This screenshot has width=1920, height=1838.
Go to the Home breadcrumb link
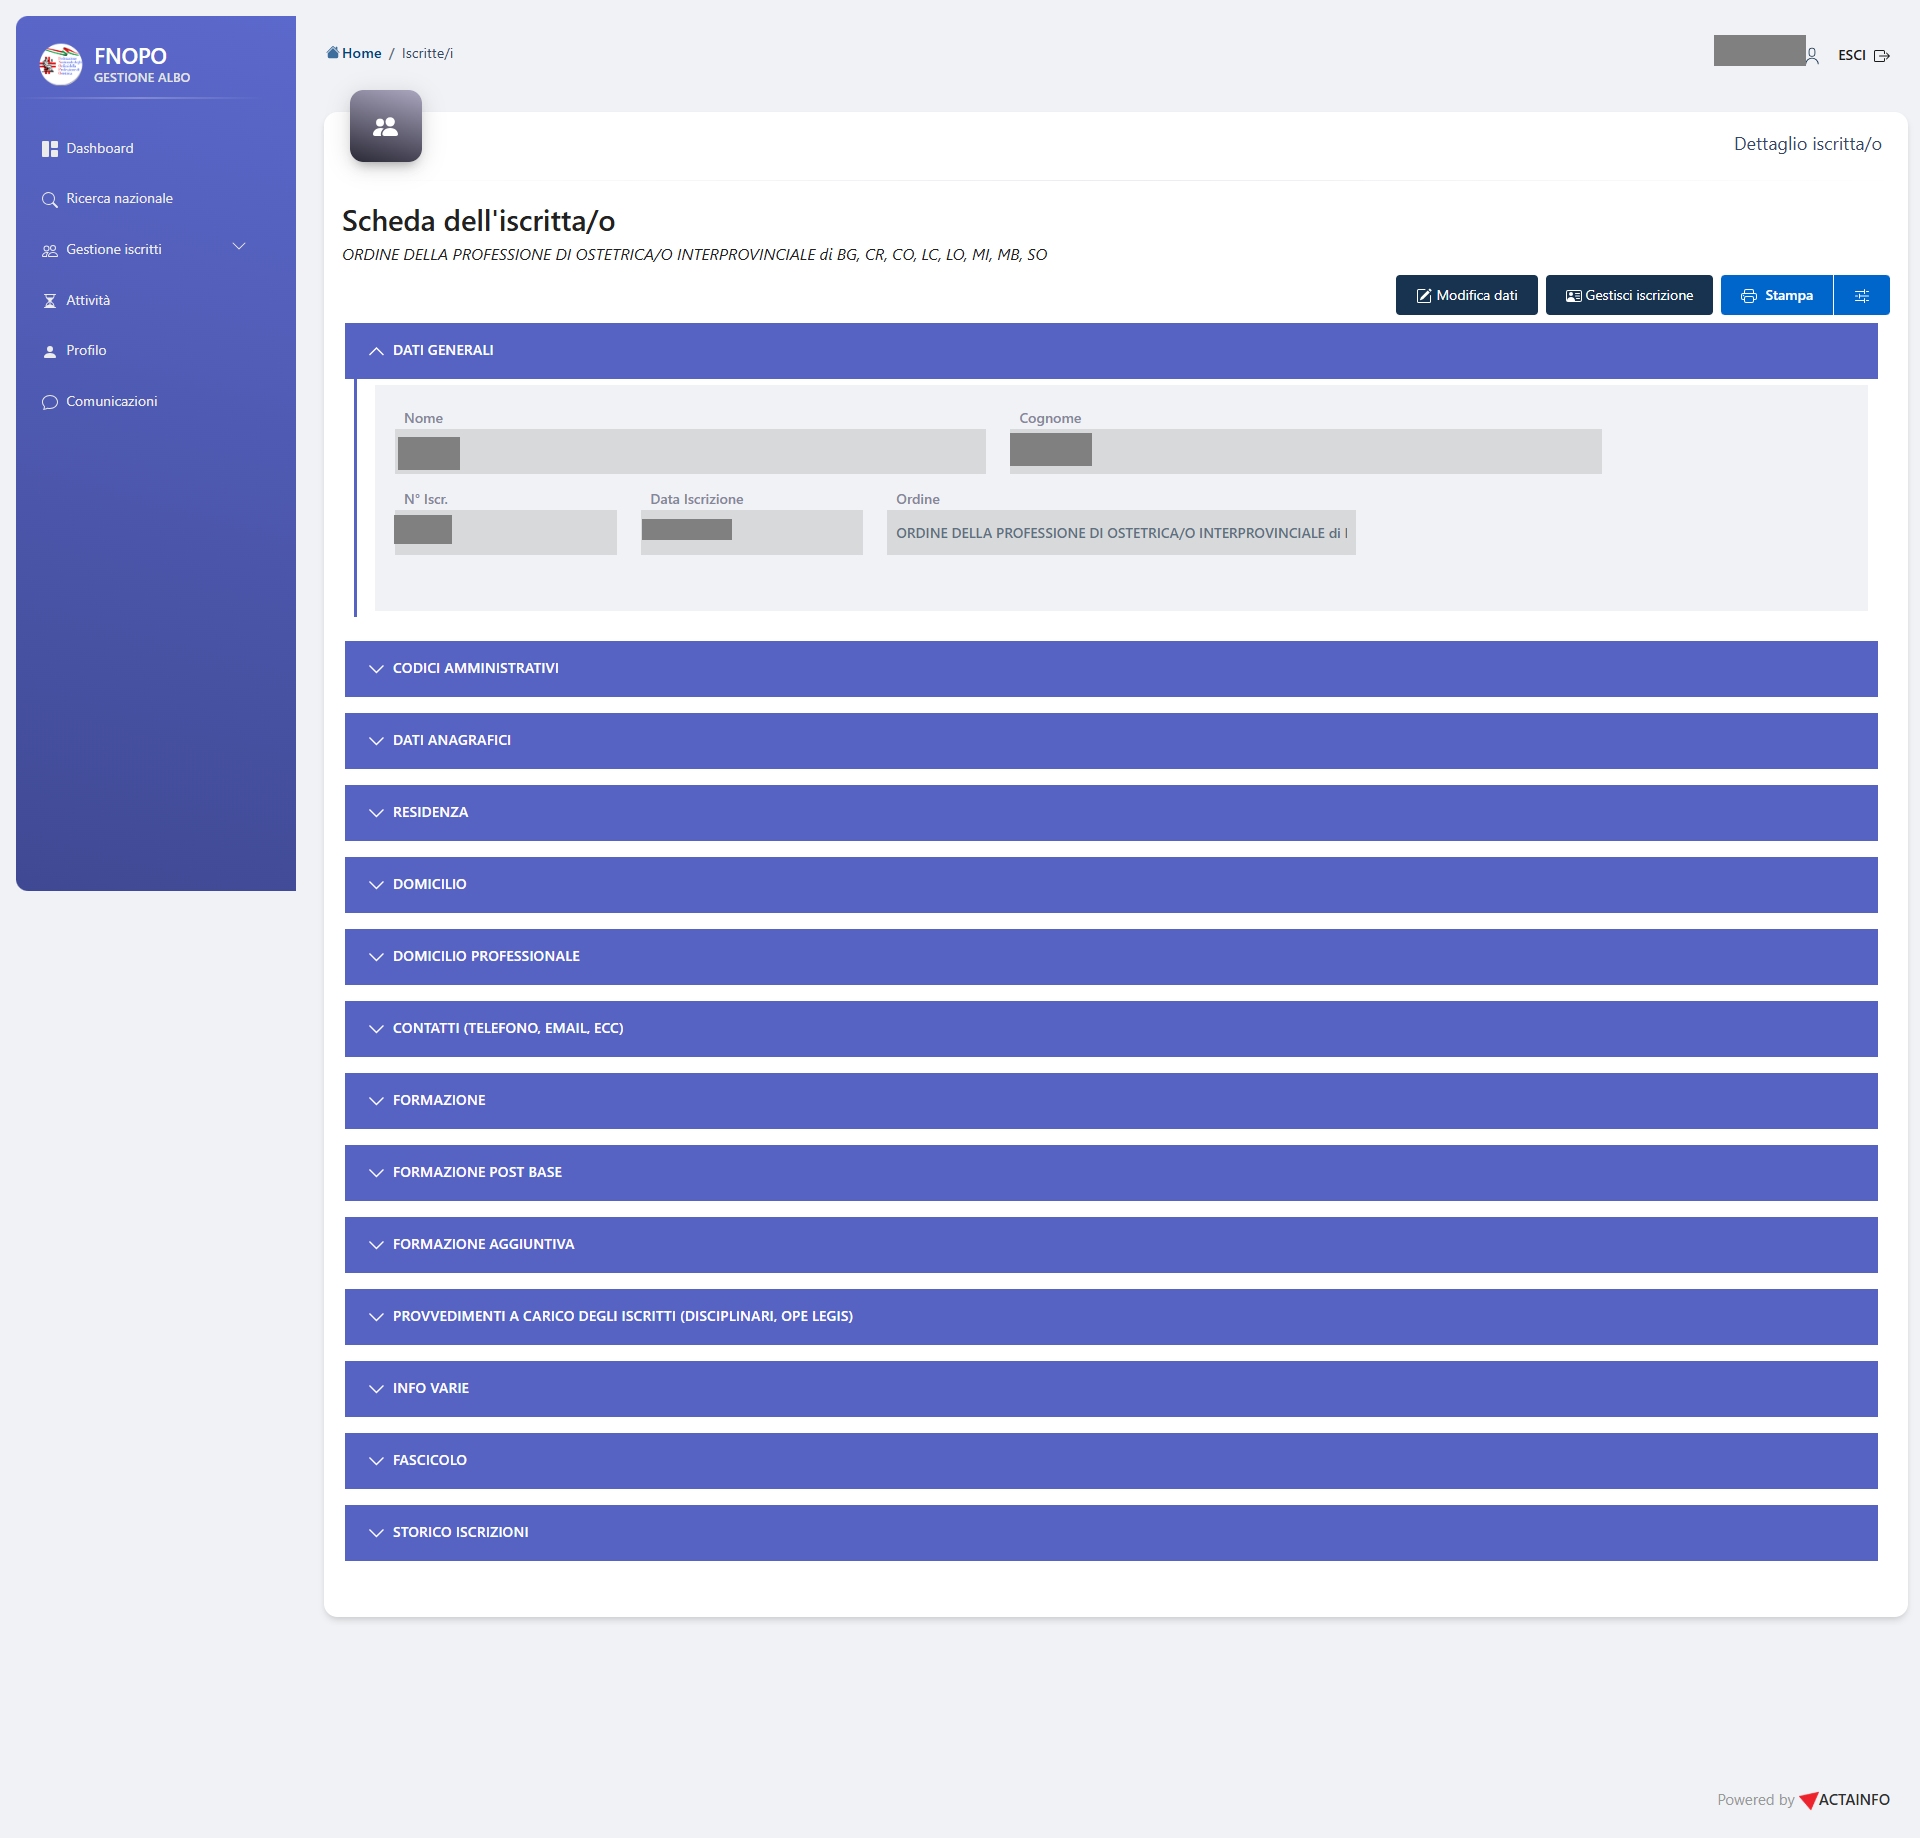361,53
